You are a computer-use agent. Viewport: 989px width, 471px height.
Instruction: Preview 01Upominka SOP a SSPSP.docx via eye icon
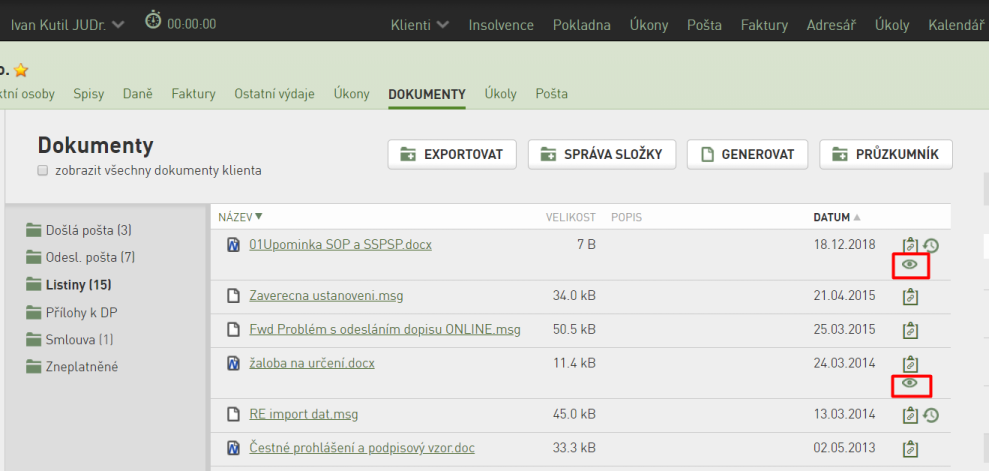910,265
